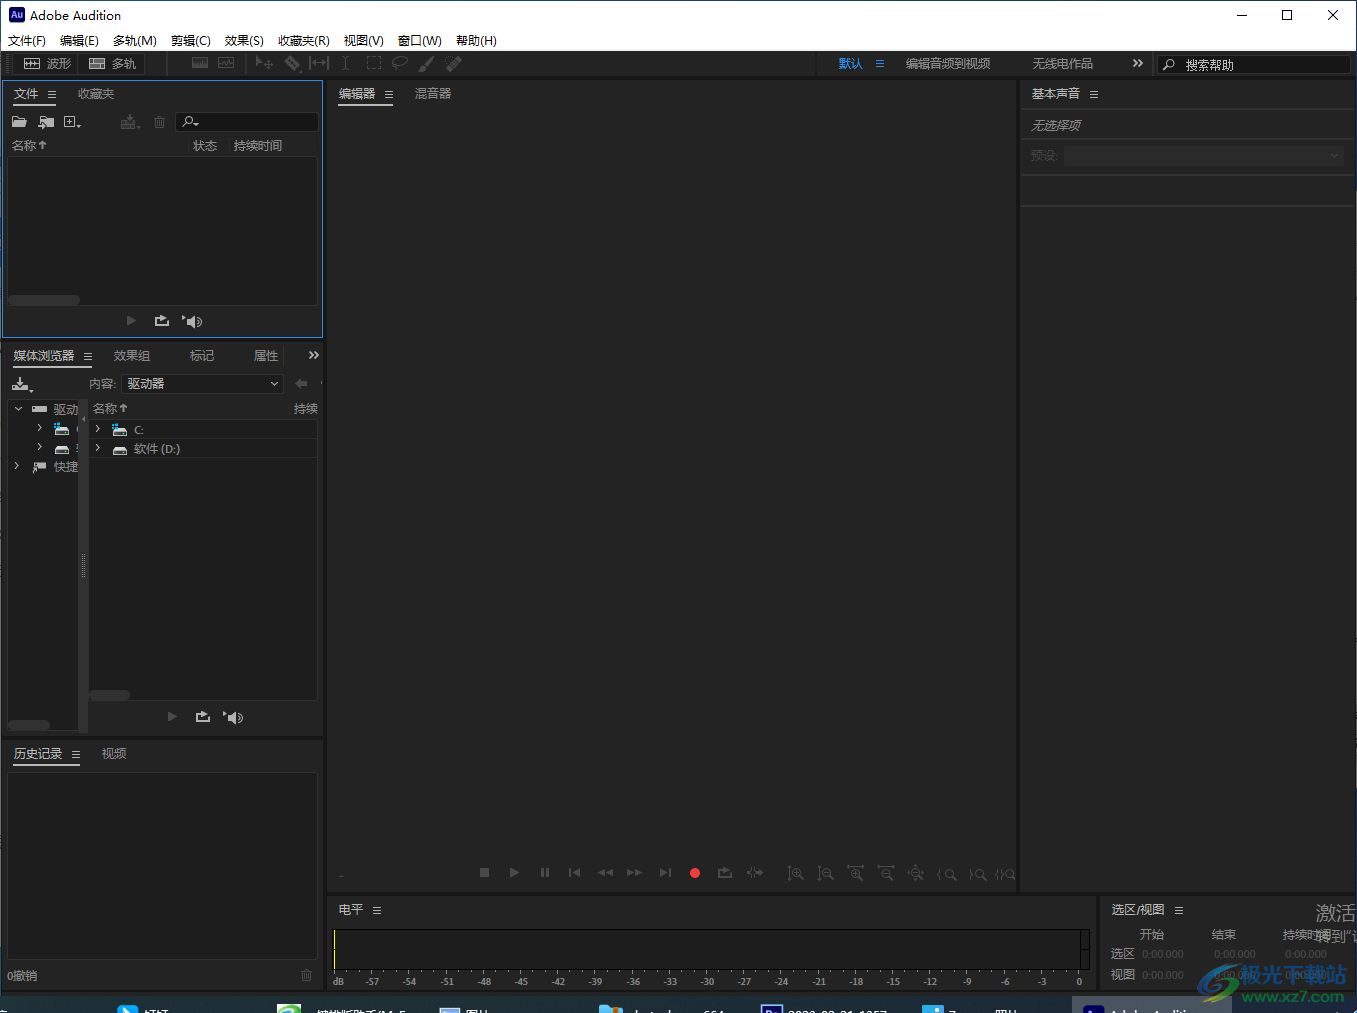Click the import file icon in Files panel
The image size is (1357, 1013).
(x=46, y=122)
